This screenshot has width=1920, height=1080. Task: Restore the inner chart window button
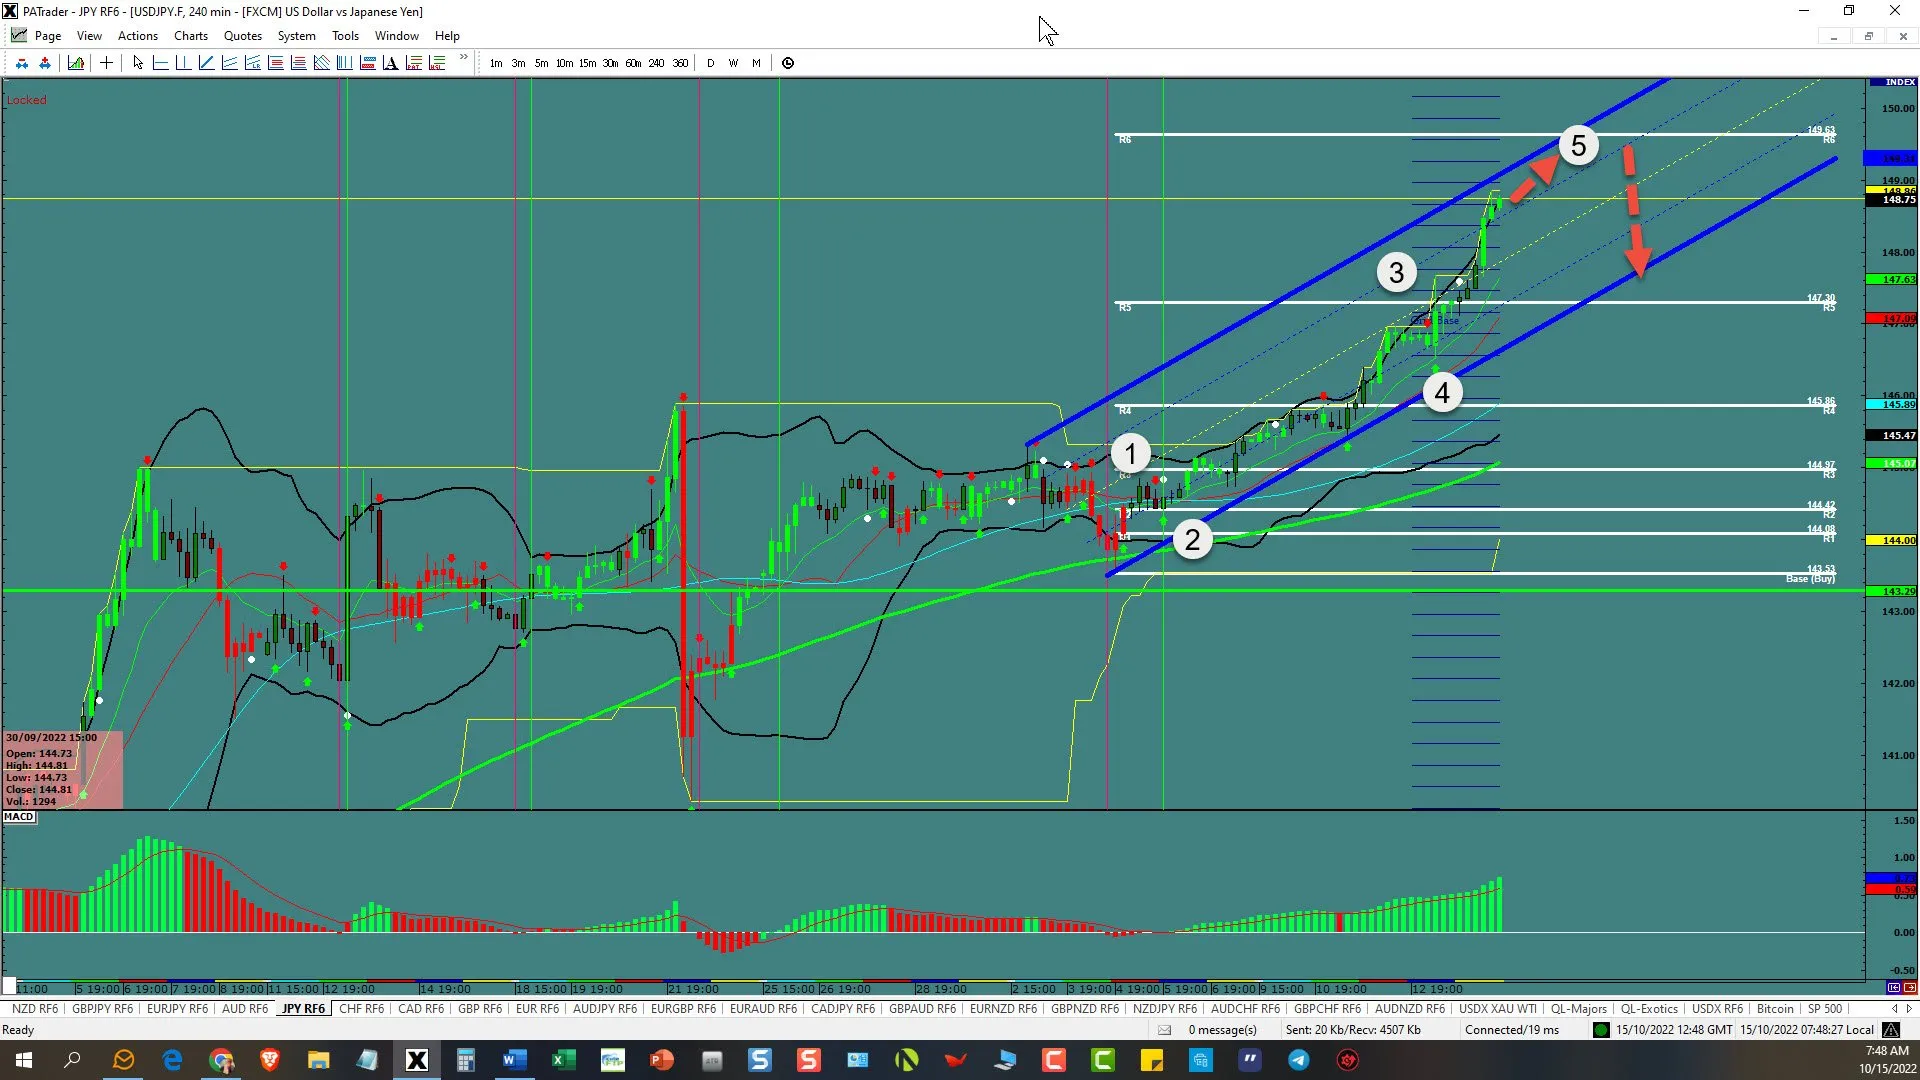point(1868,36)
